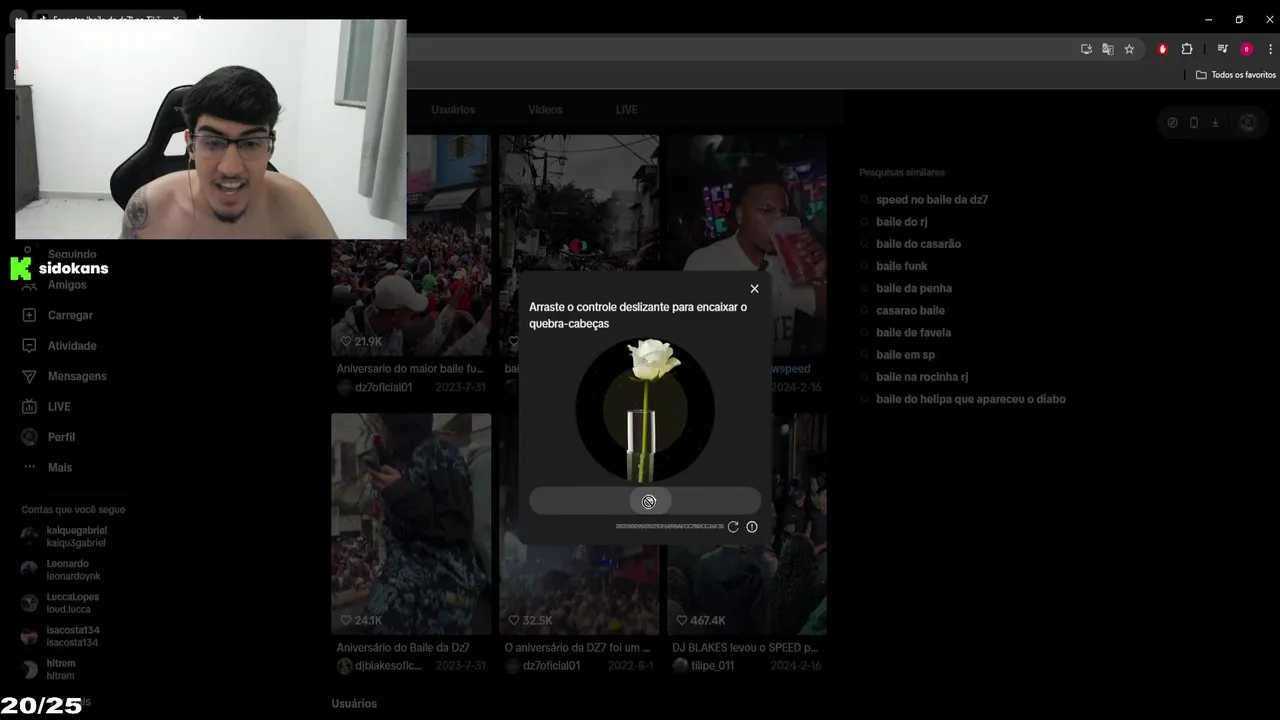
Task: Open Chrome extensions puzzle icon
Action: click(1187, 49)
